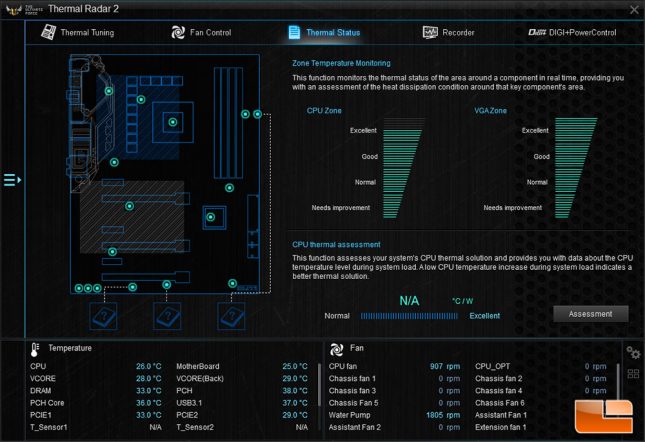Close the Thermal Radar 2 window

[634, 9]
